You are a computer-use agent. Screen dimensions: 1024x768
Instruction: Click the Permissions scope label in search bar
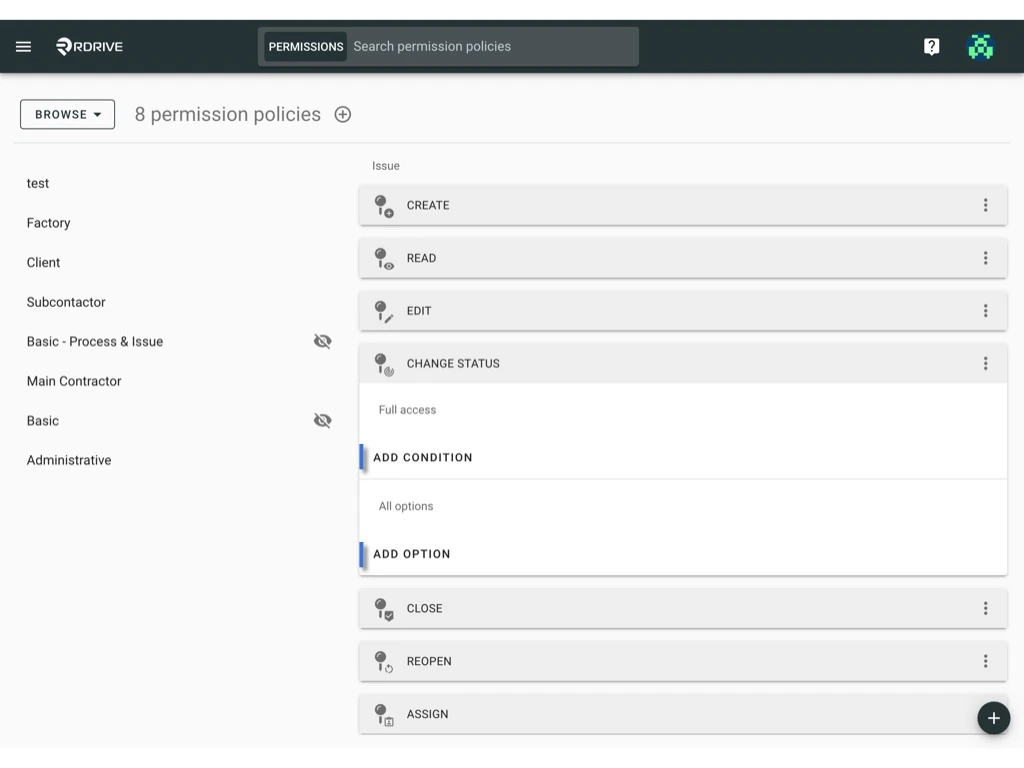[304, 46]
